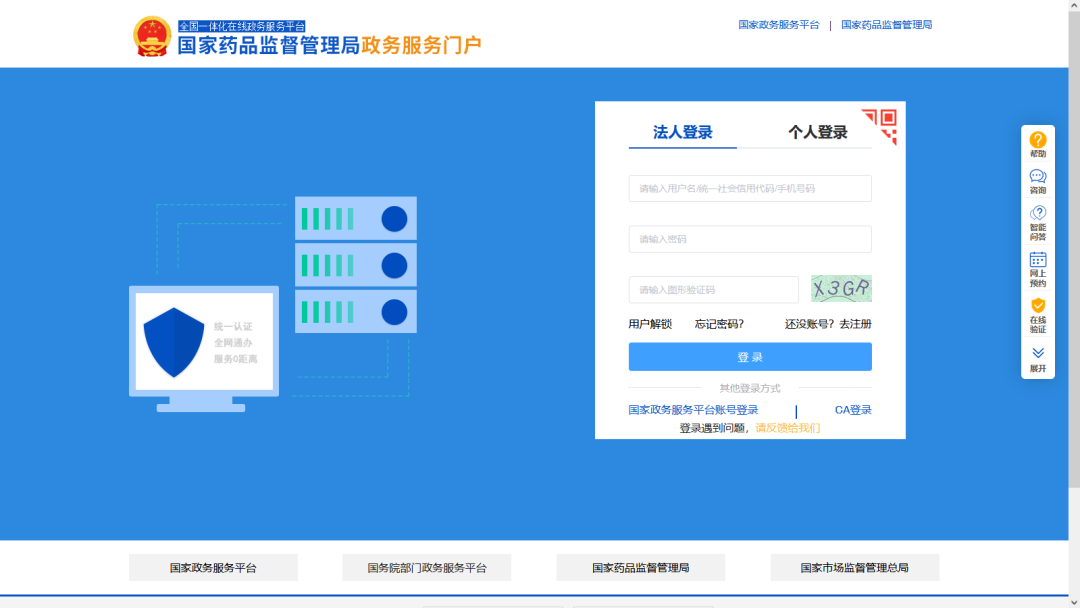Click the username input field
Viewport: 1080px width, 608px height.
(x=750, y=188)
